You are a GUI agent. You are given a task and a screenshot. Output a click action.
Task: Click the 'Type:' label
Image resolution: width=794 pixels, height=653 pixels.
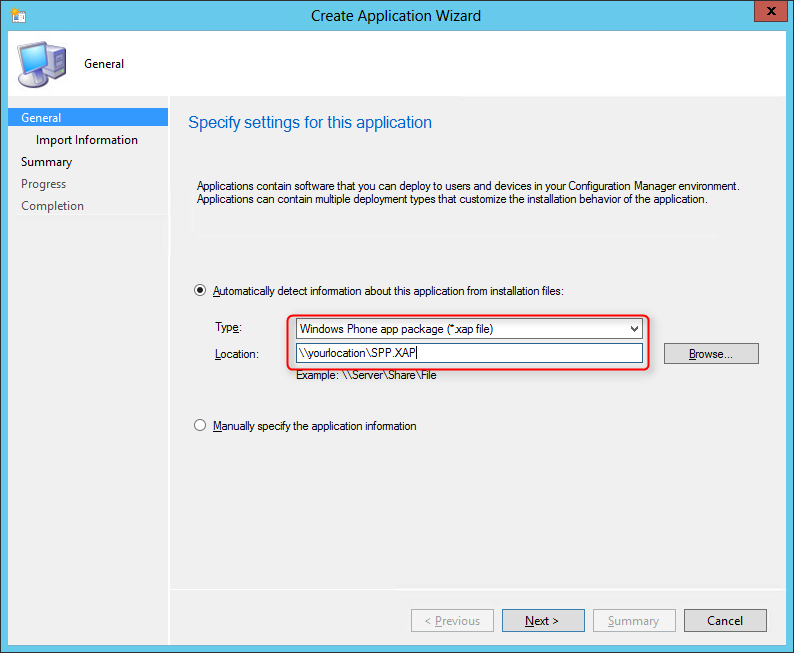tap(228, 328)
